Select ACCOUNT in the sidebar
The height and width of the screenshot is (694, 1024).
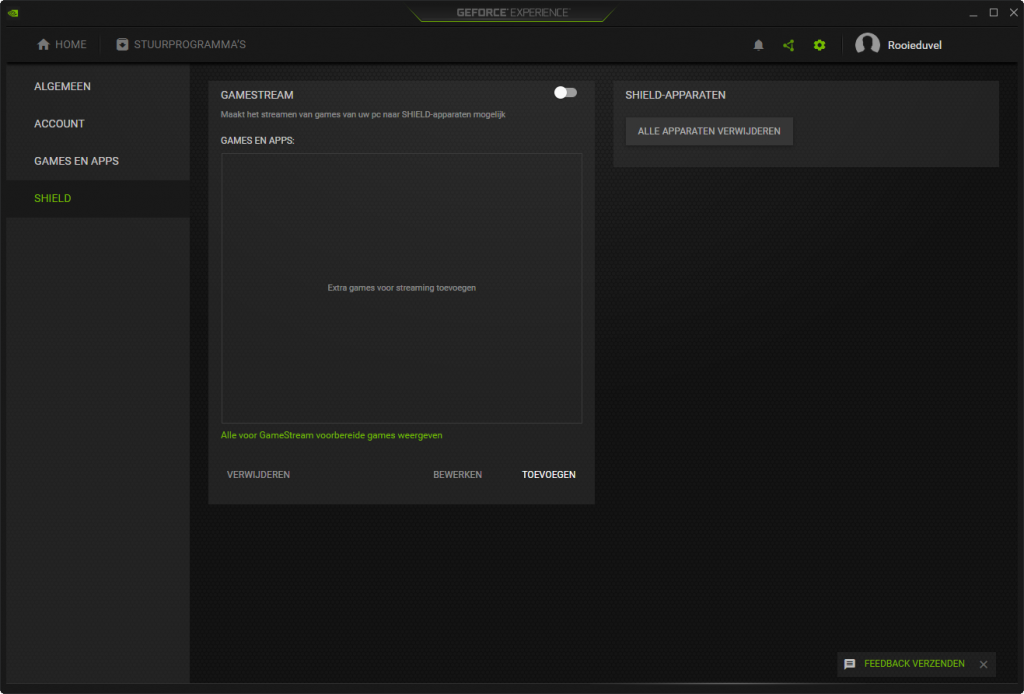coord(98,123)
